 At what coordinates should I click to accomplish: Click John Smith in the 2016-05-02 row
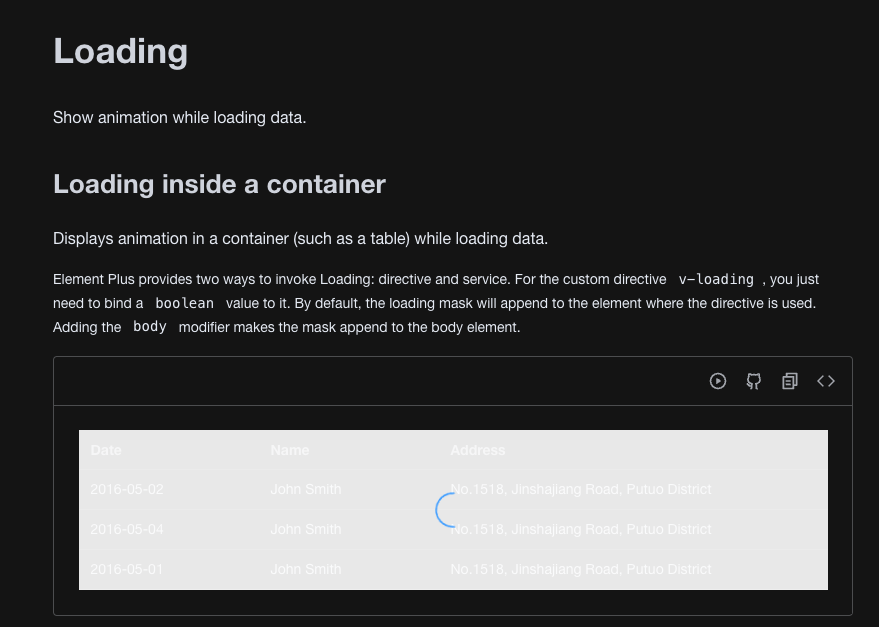(306, 489)
